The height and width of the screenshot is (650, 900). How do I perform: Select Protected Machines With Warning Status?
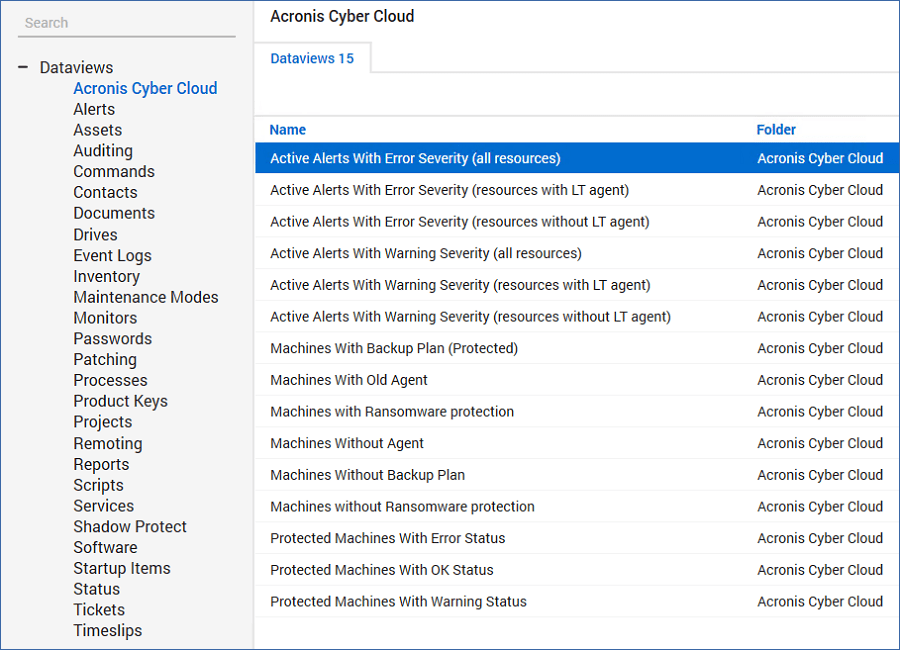click(398, 602)
